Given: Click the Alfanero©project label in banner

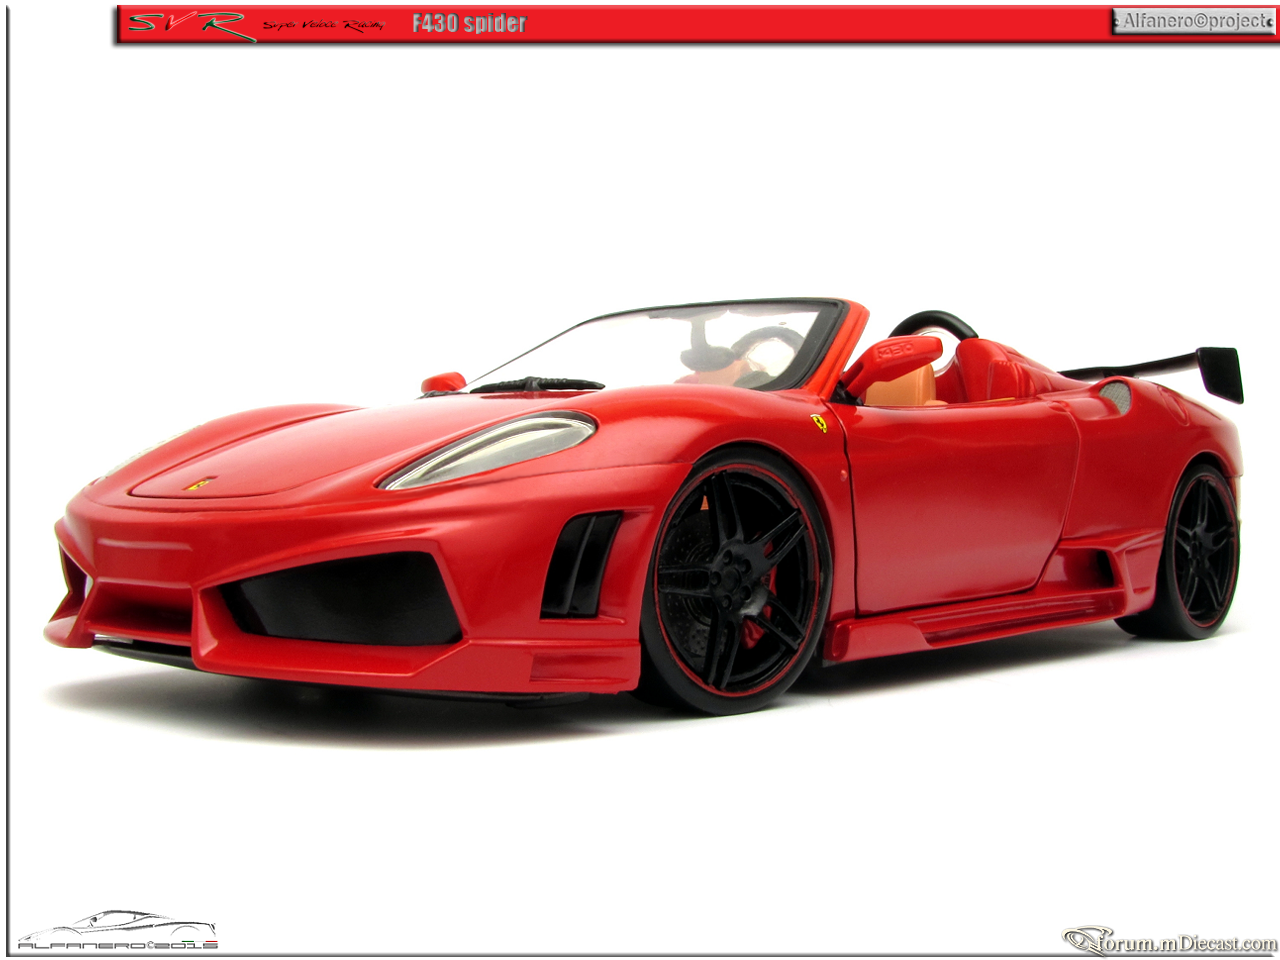Looking at the screenshot, I should (x=1193, y=21).
